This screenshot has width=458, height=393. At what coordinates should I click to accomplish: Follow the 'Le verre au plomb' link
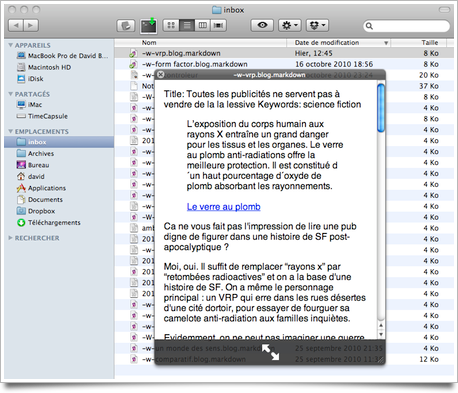(x=223, y=207)
